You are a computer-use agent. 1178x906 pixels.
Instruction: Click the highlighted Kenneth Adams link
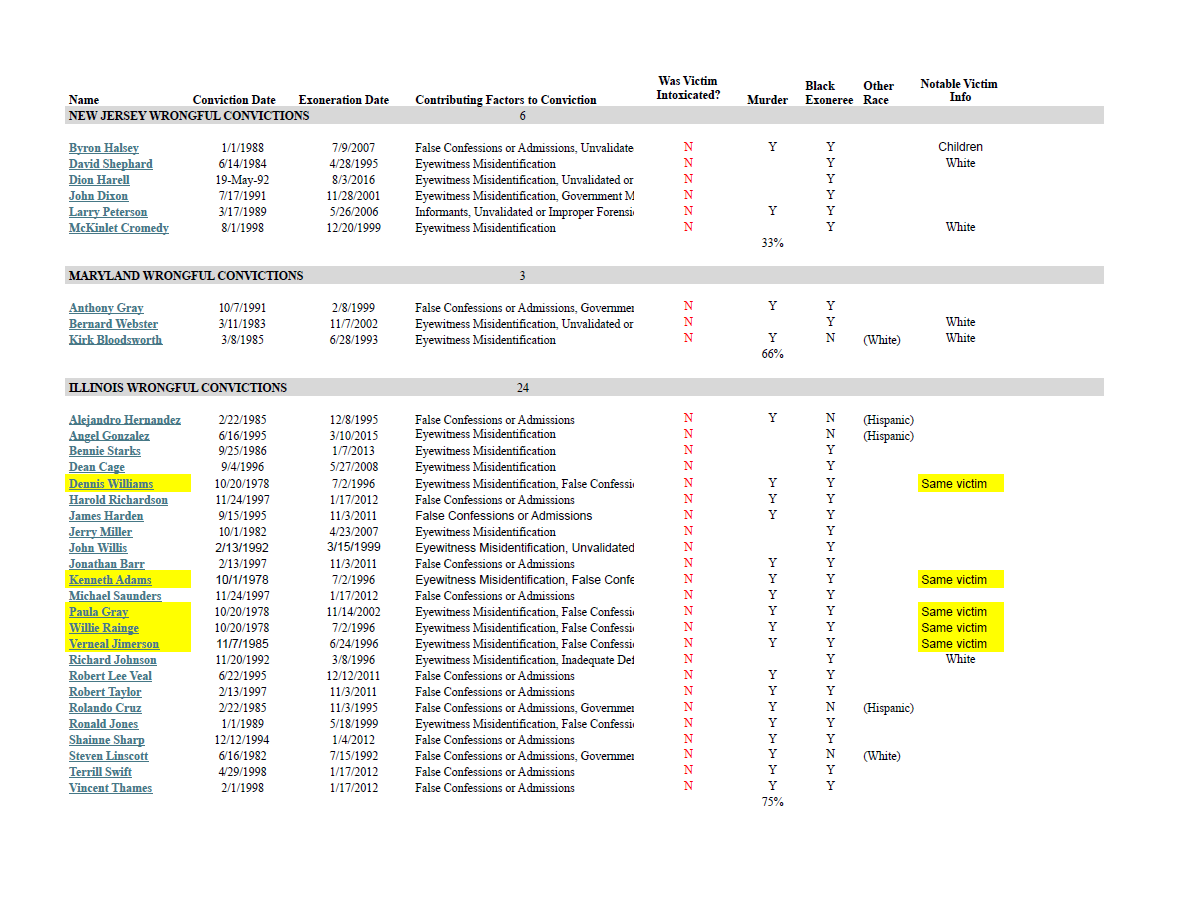(x=110, y=580)
